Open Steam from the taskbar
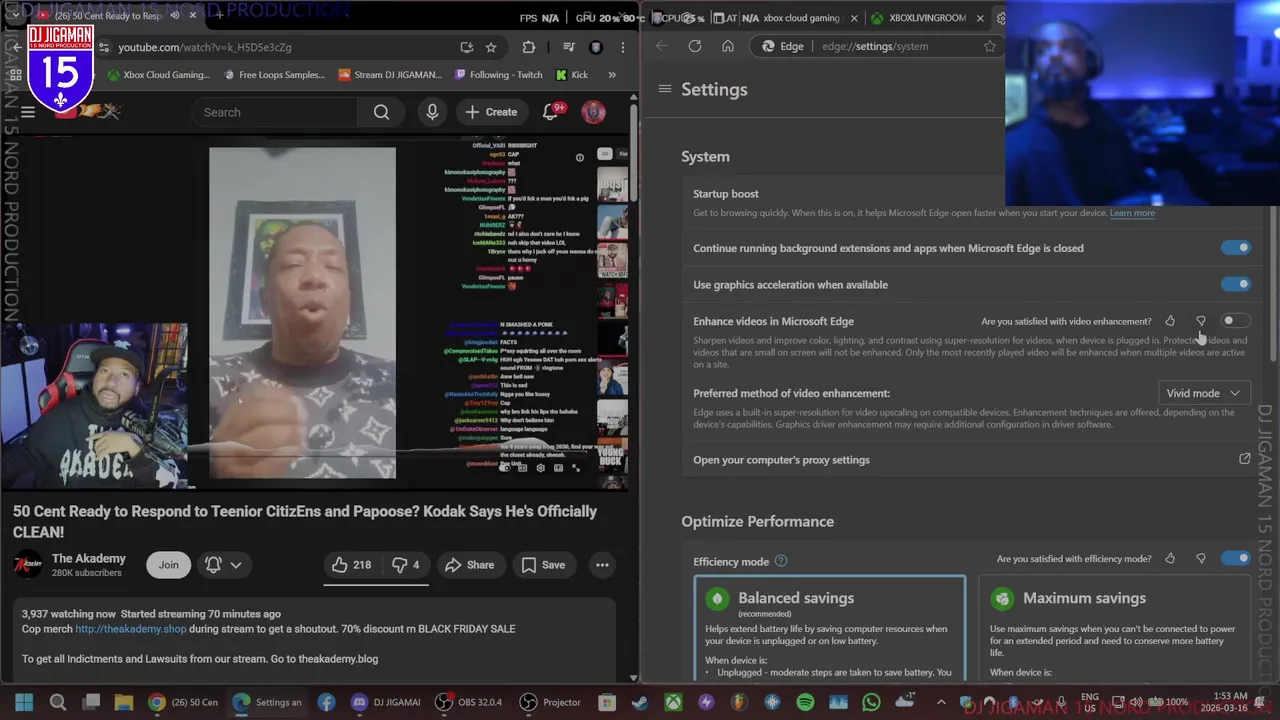 (640, 703)
